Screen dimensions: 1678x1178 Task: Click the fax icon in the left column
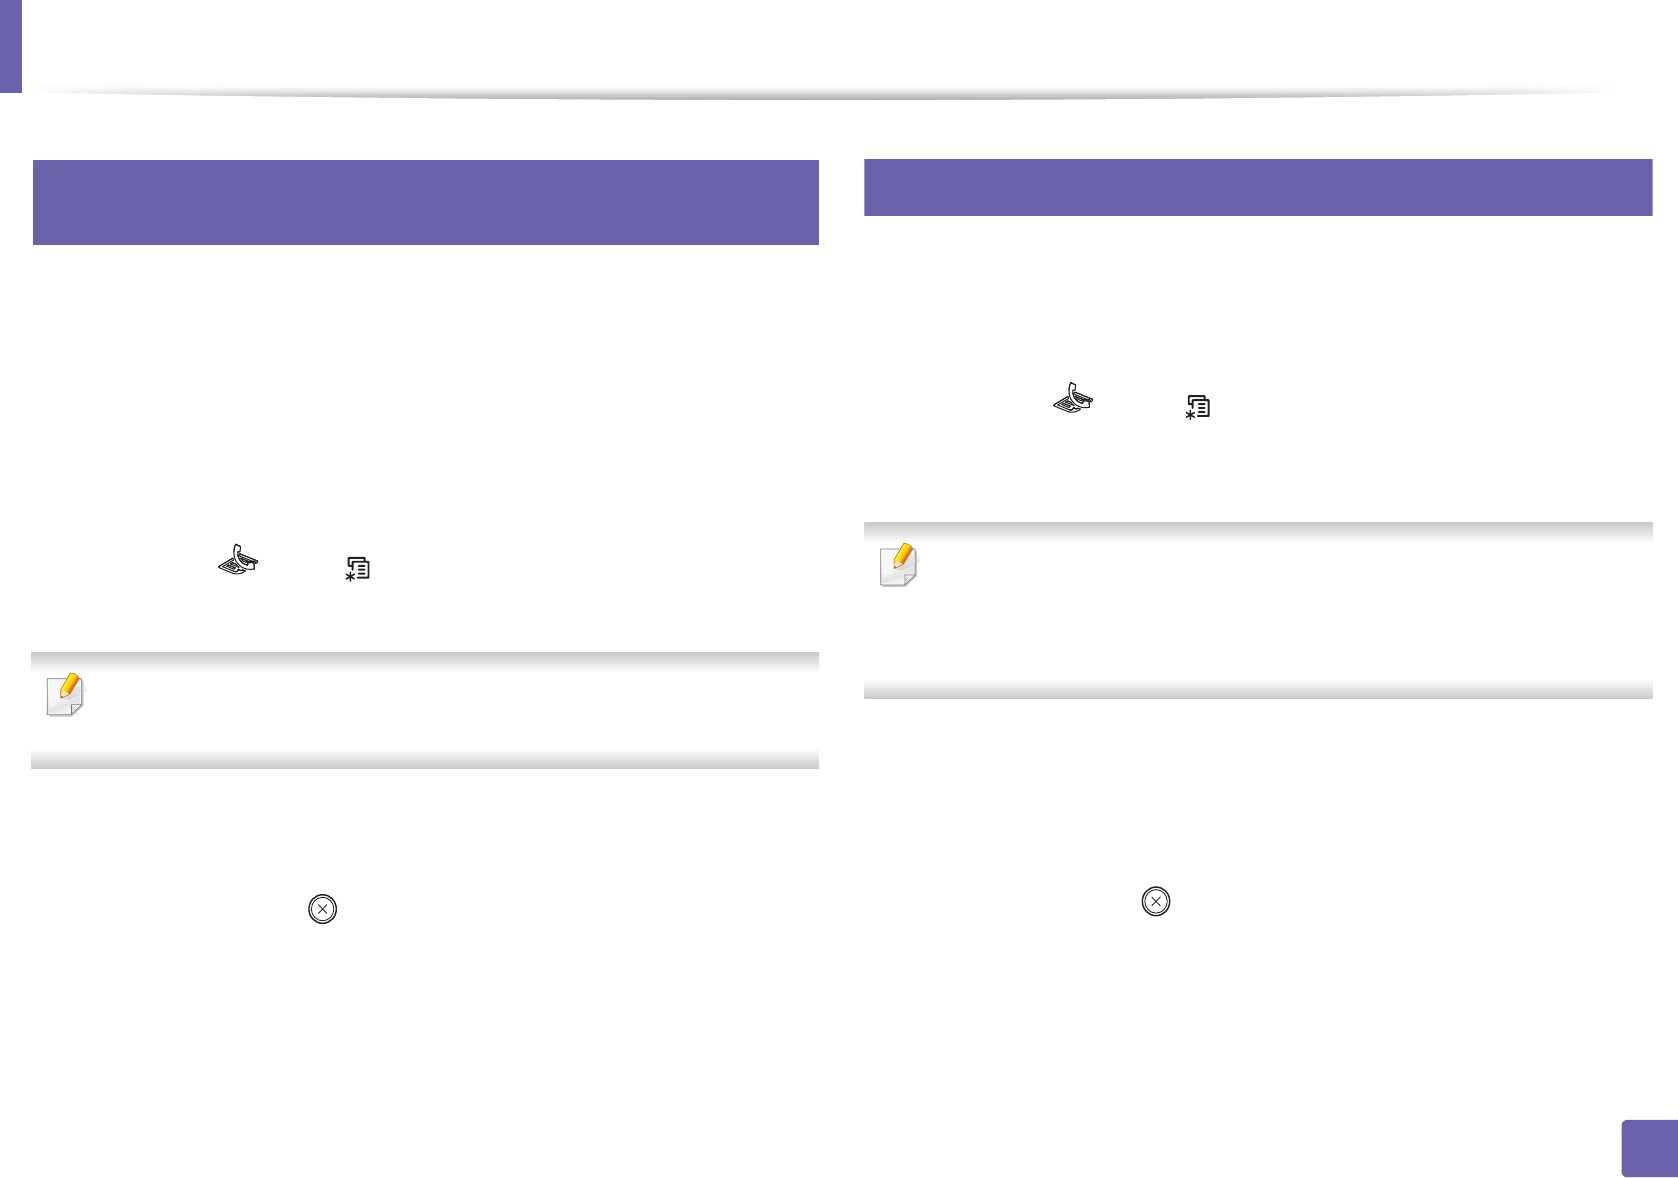[x=238, y=560]
